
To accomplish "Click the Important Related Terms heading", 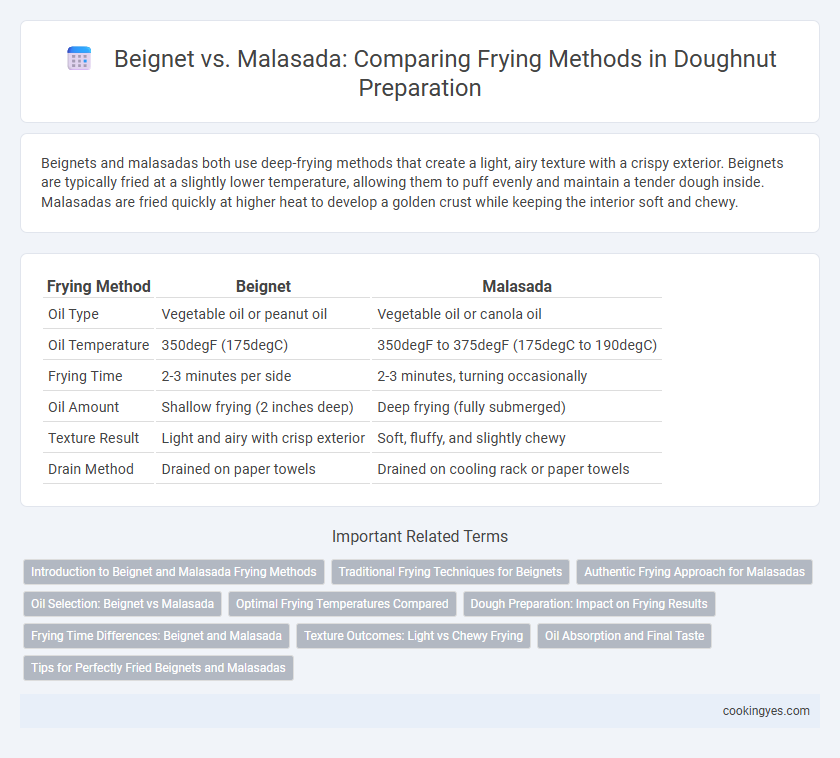I will coord(419,536).
